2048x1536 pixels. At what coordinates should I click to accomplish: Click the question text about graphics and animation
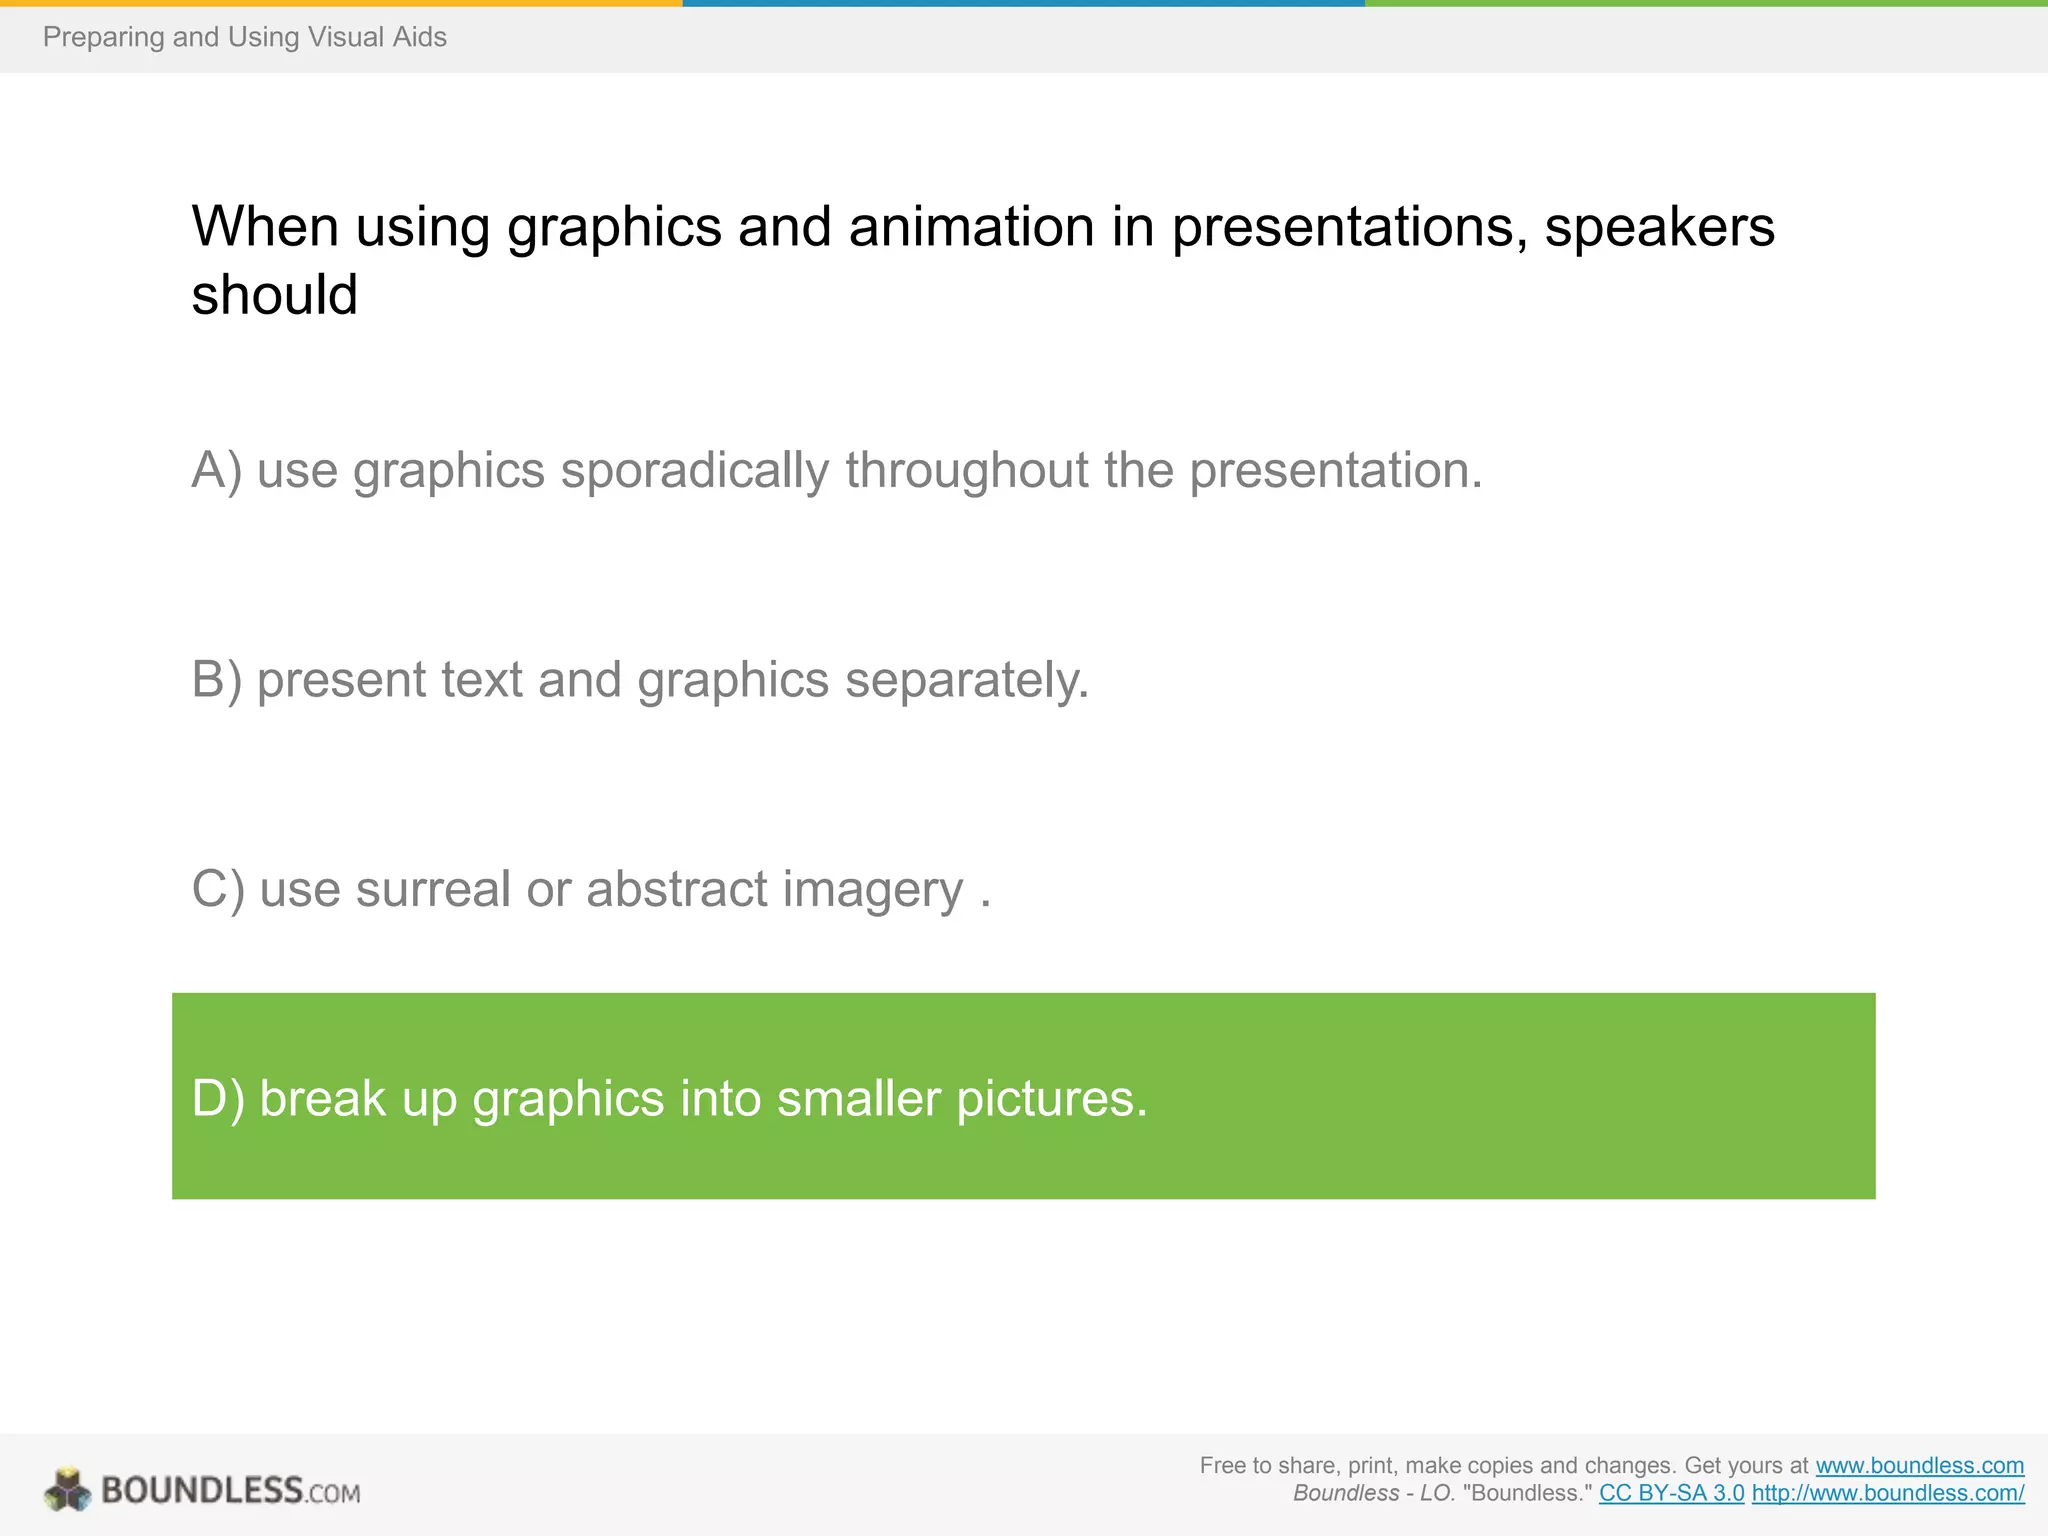(x=983, y=260)
